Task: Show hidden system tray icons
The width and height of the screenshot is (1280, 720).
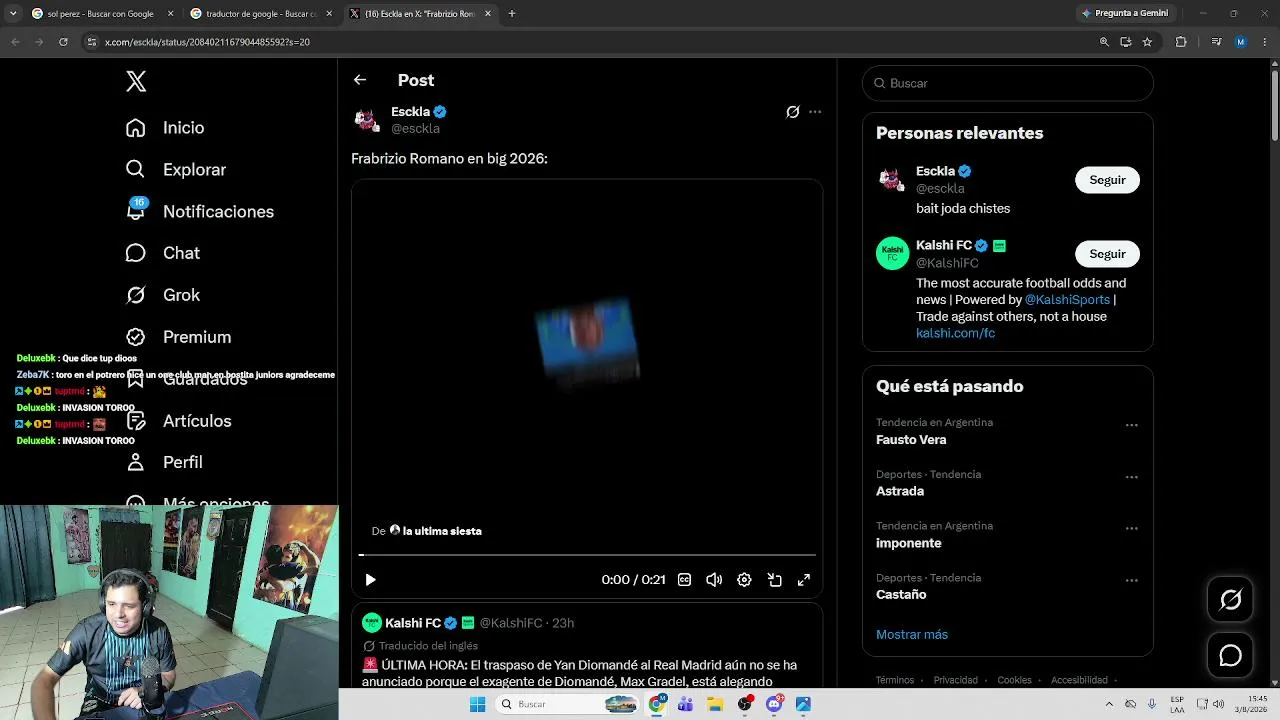Action: click(1108, 704)
